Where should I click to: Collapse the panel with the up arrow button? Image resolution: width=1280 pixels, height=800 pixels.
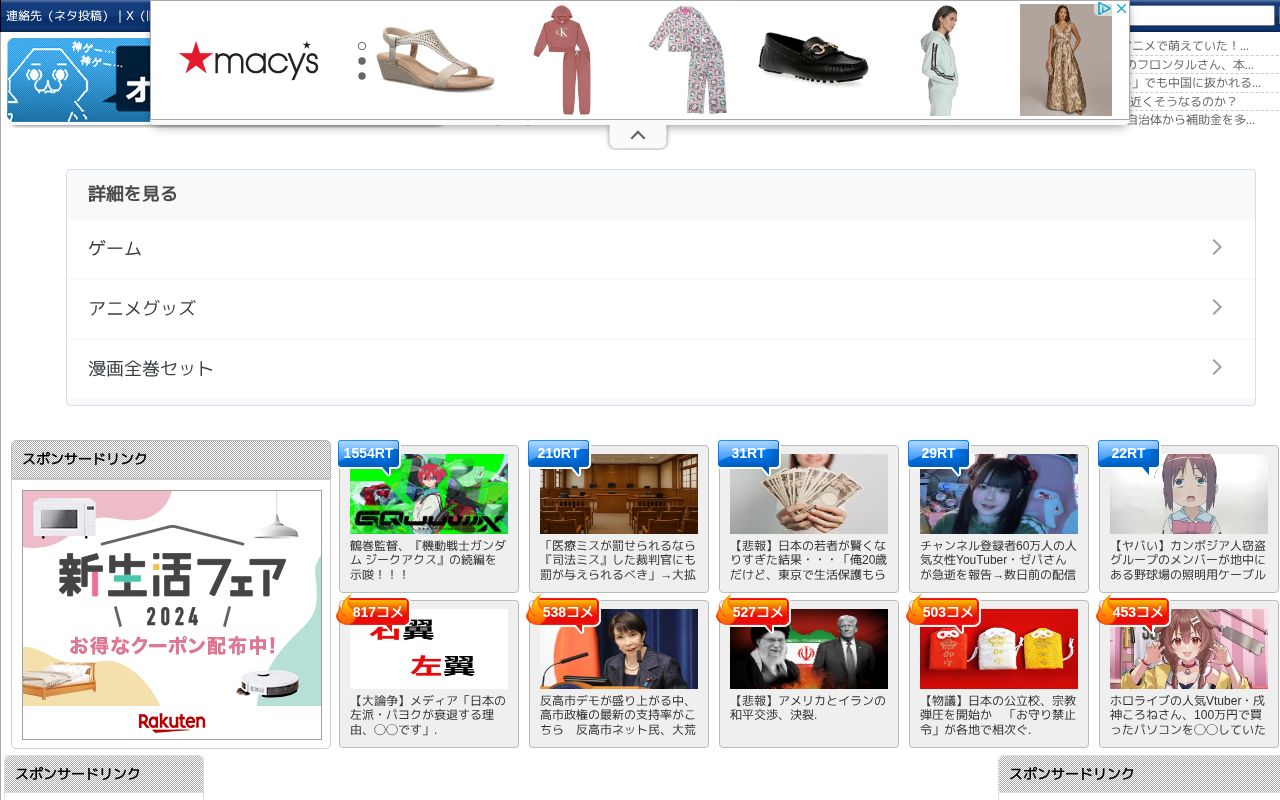pos(638,134)
